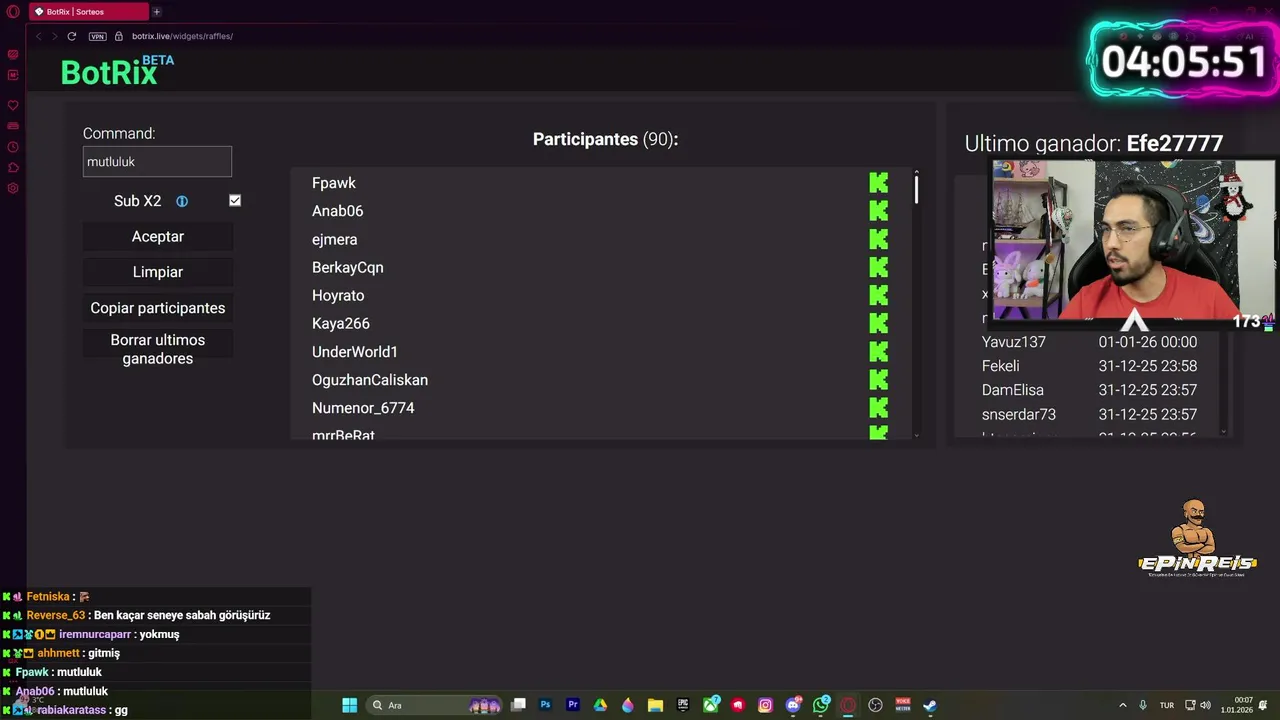This screenshot has width=1280, height=720.
Task: Select participant Anab06 in the list
Action: click(x=337, y=211)
